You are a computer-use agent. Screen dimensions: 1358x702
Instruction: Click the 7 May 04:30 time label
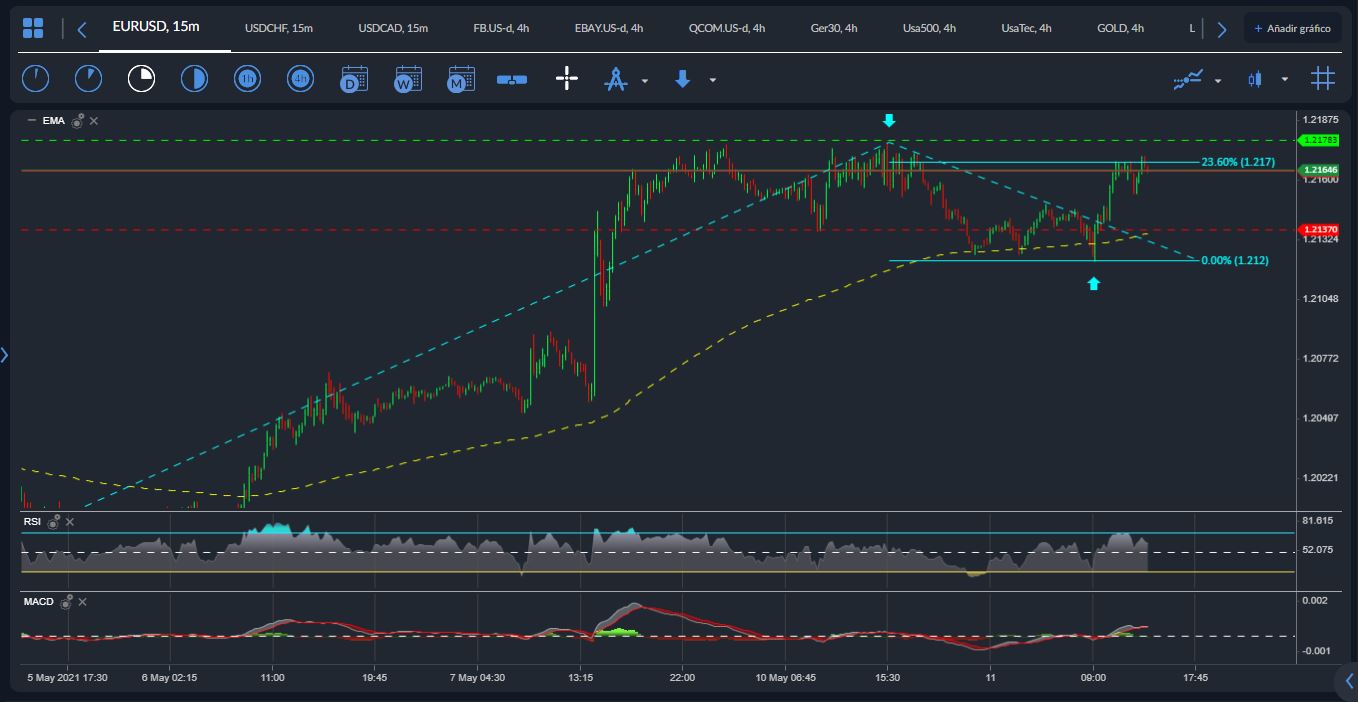click(478, 677)
